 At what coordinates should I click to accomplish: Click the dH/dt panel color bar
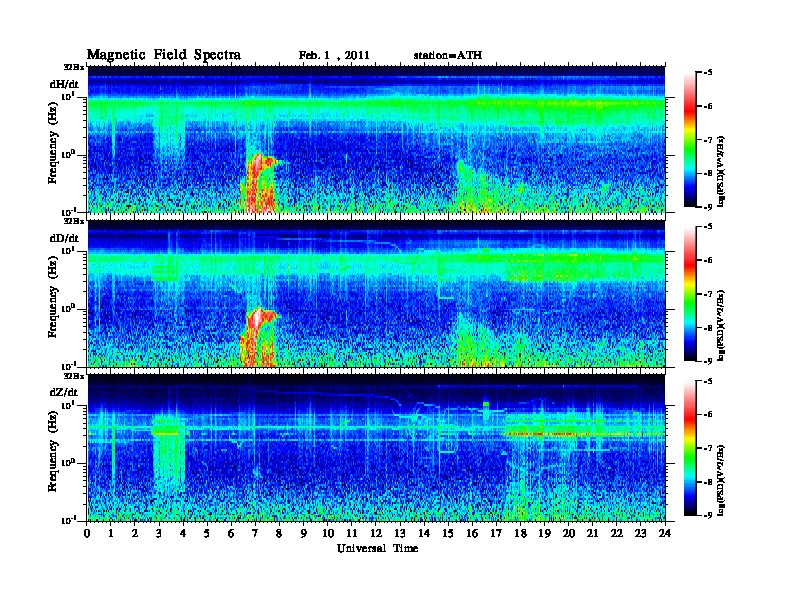[x=690, y=139]
